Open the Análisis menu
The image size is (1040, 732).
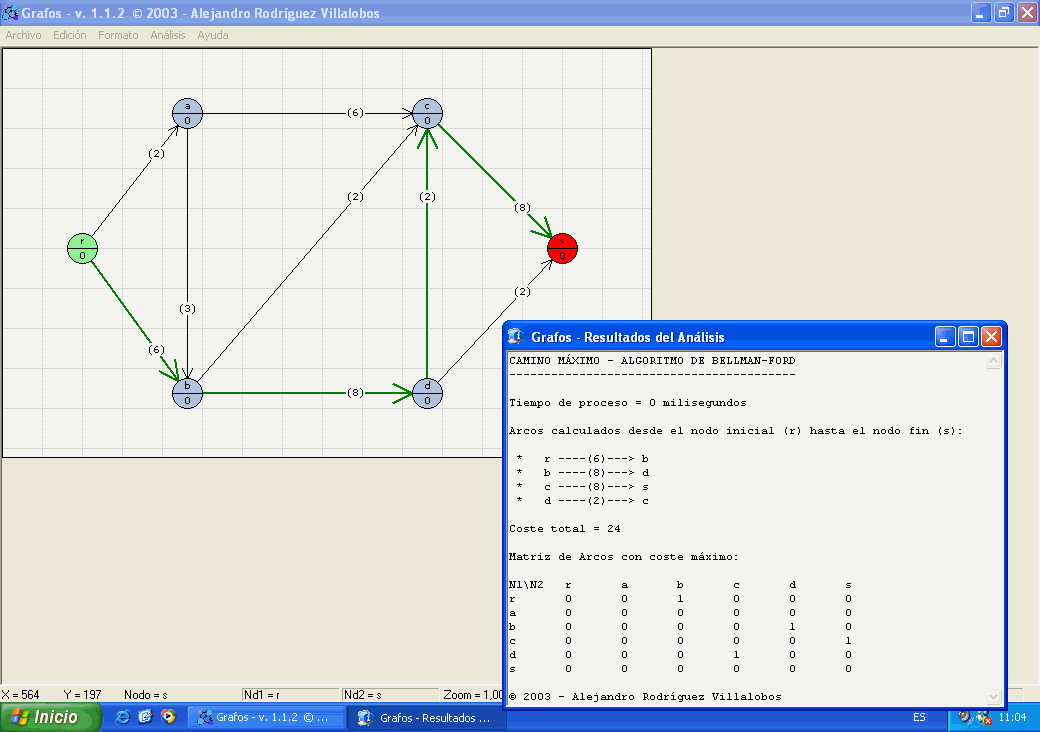click(168, 35)
